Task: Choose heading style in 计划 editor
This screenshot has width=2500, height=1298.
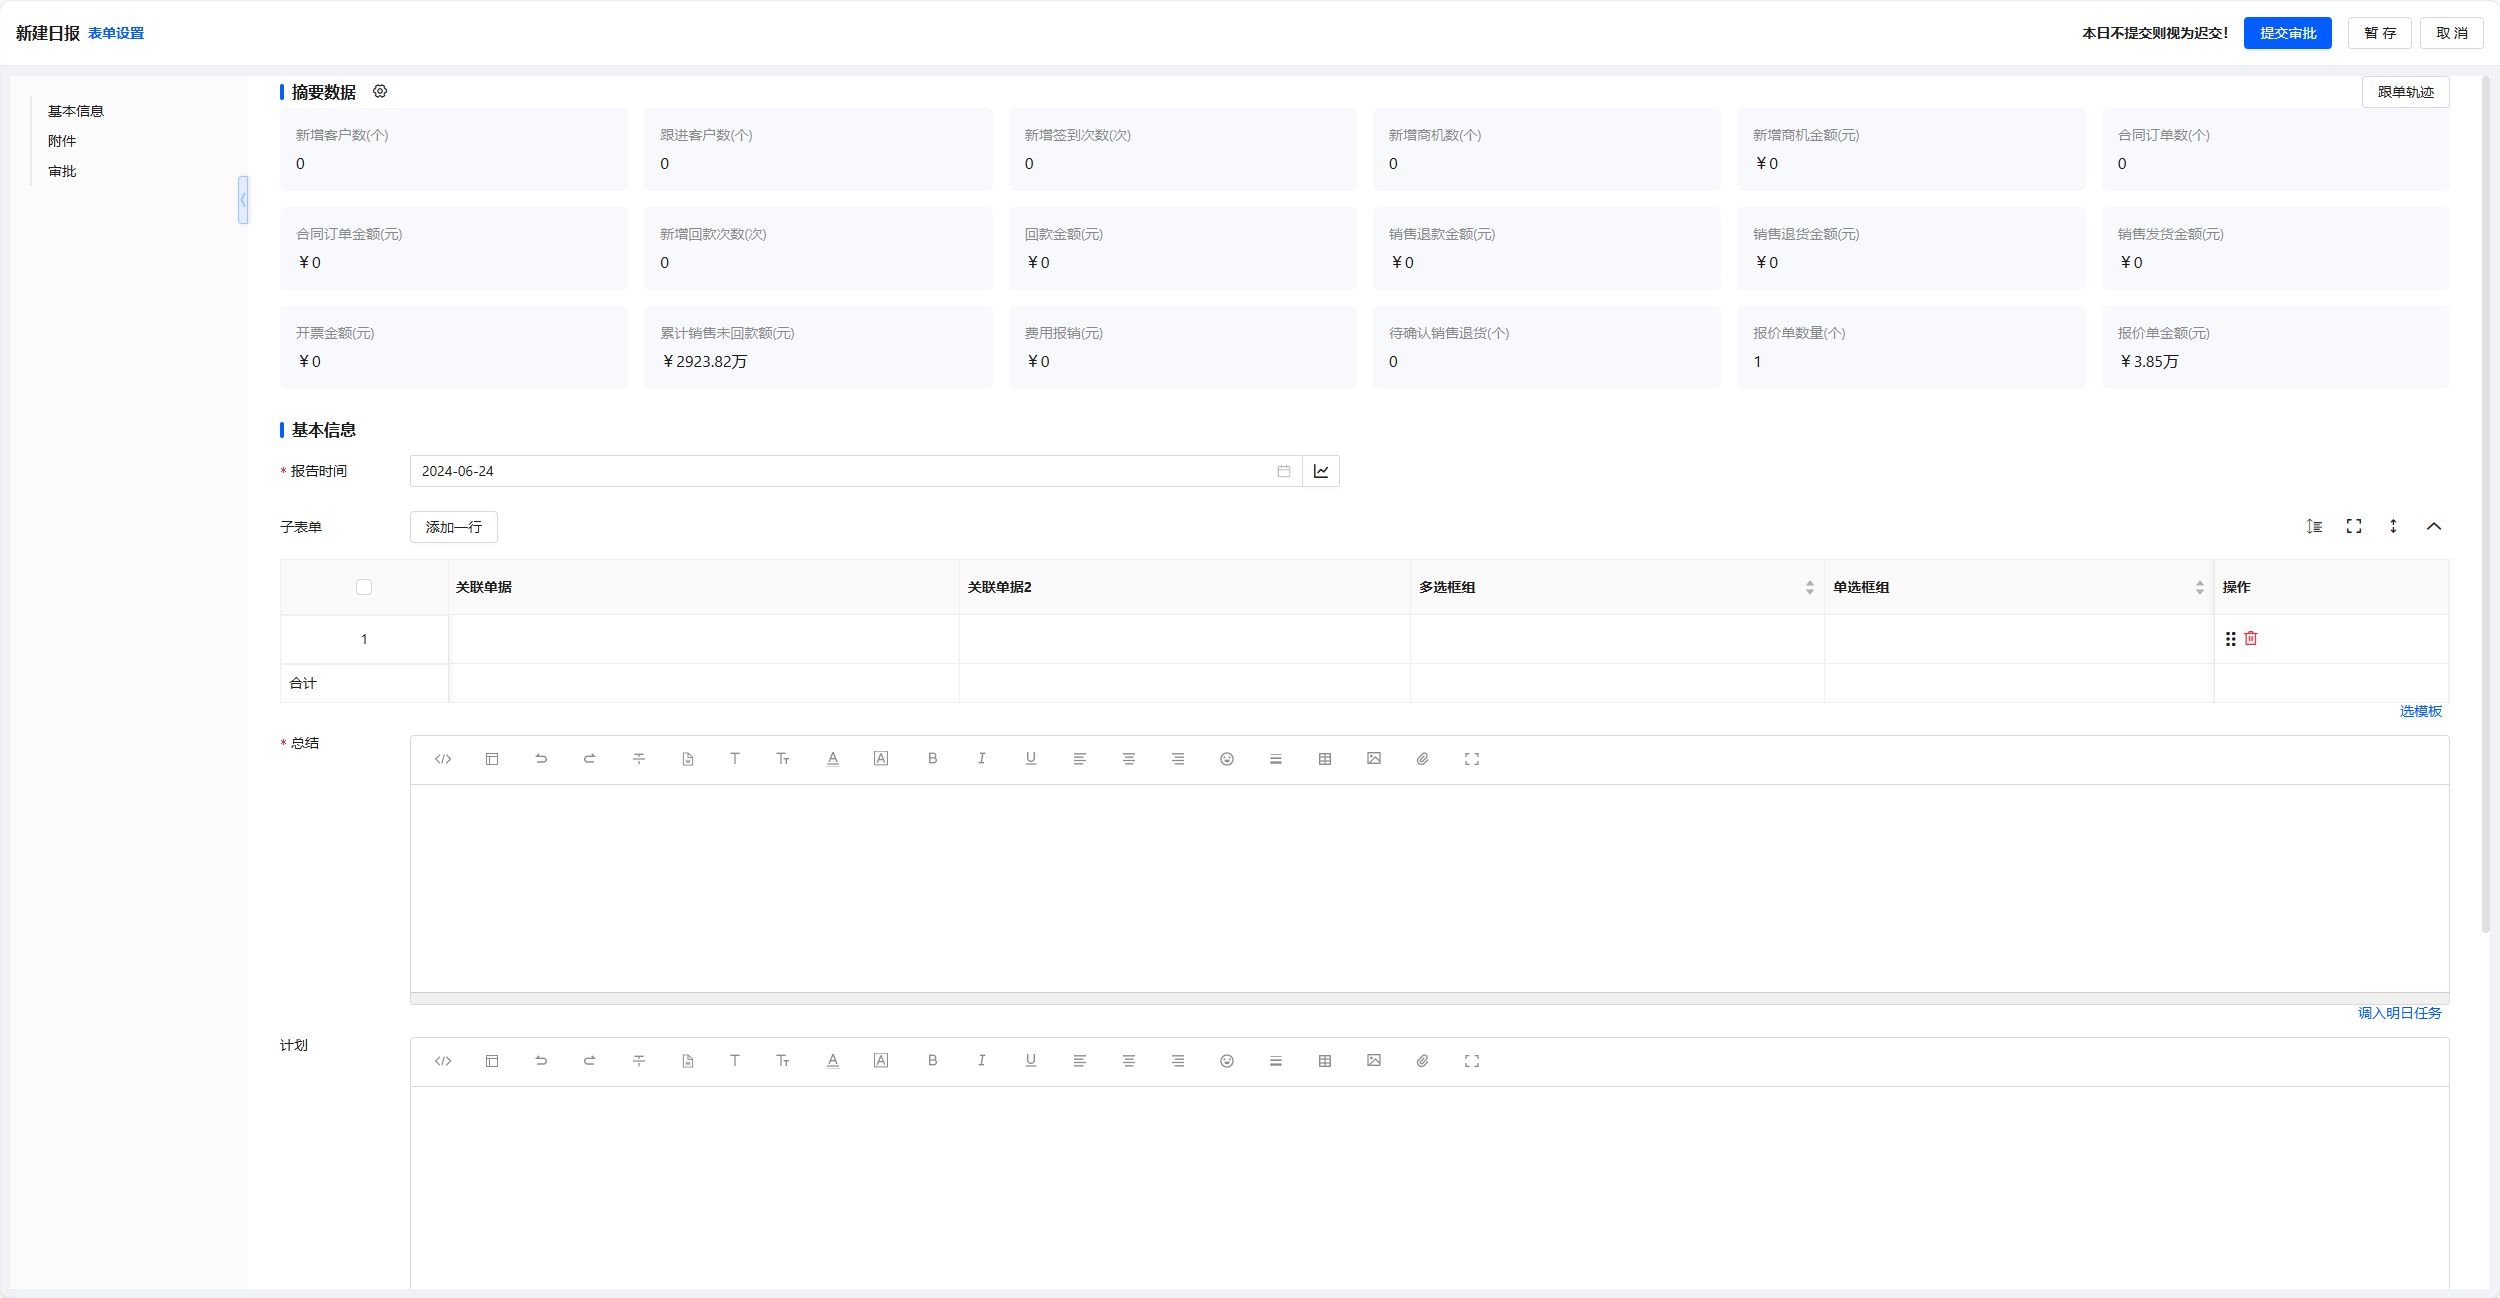Action: click(x=735, y=1061)
